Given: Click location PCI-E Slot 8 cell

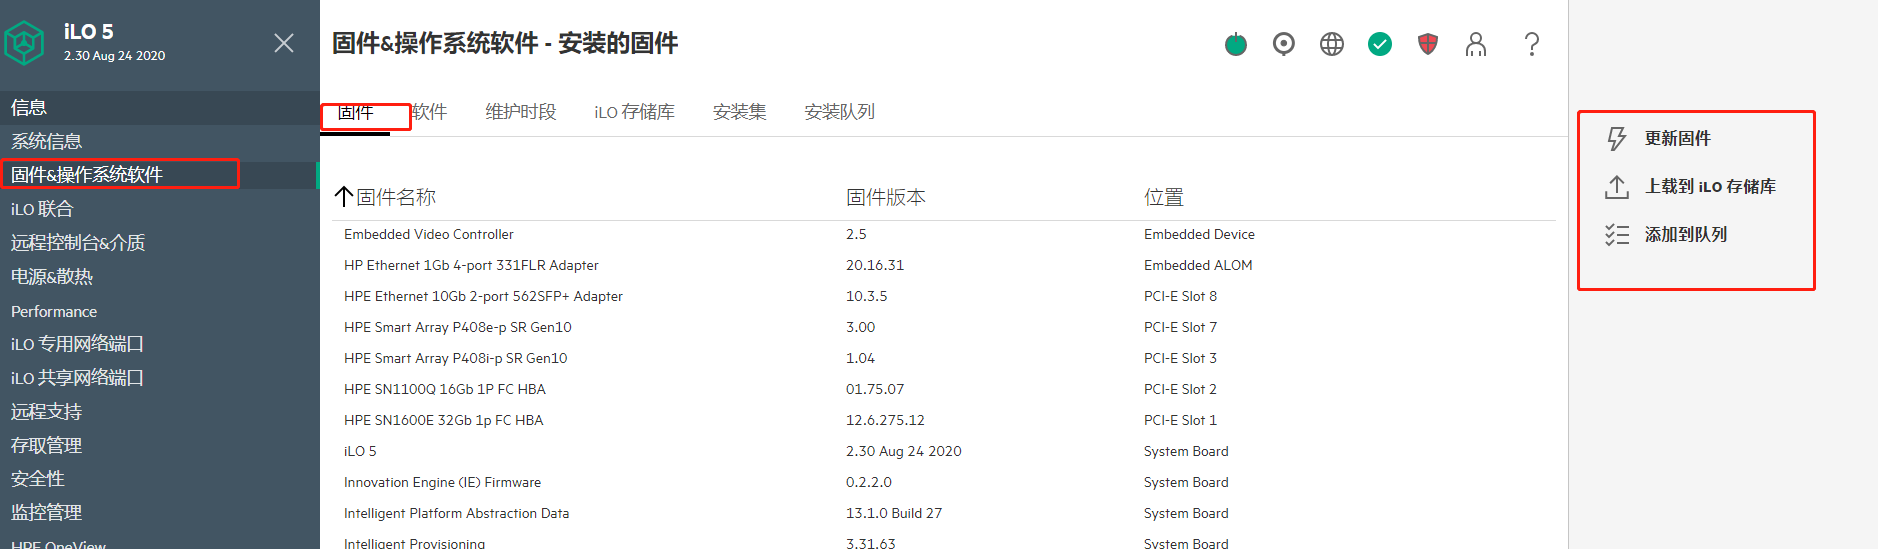Looking at the screenshot, I should pos(1181,296).
